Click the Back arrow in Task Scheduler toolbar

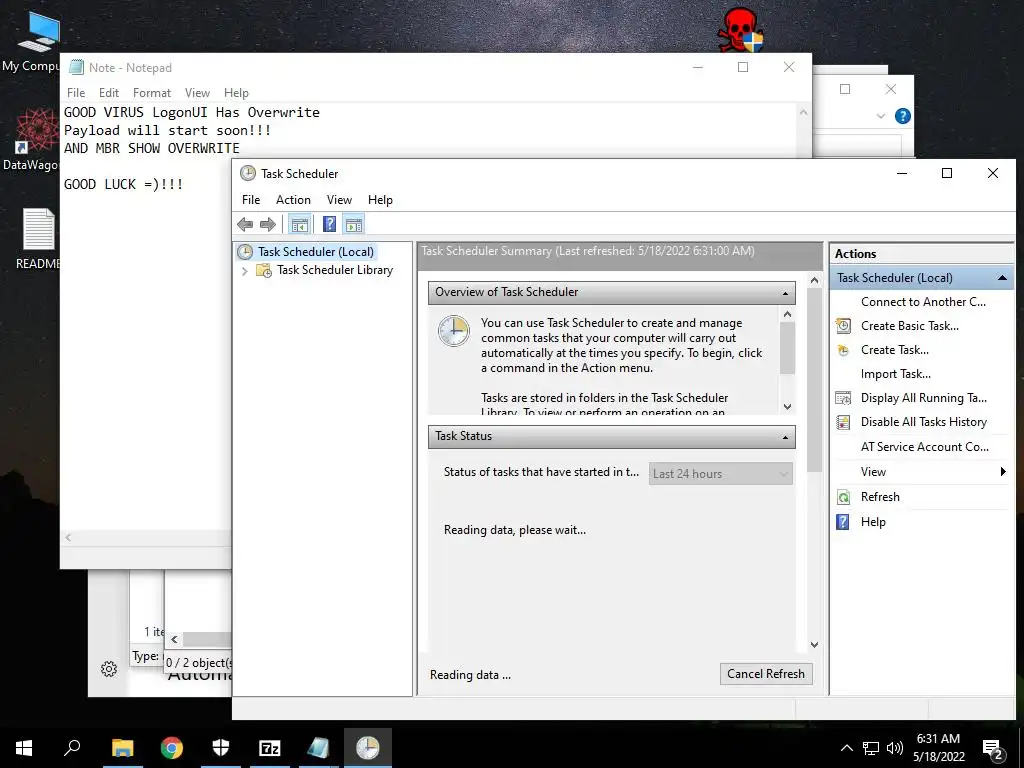coord(245,225)
